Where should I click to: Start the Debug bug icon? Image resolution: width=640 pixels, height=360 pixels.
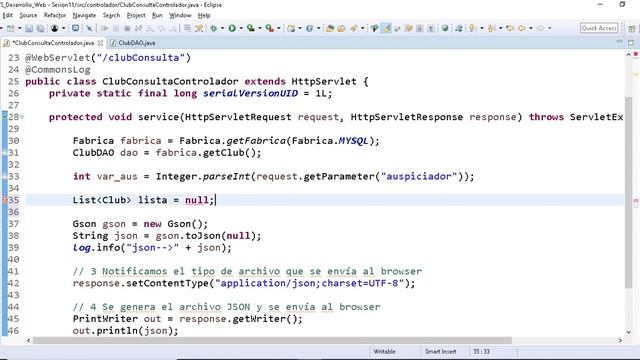click(213, 28)
